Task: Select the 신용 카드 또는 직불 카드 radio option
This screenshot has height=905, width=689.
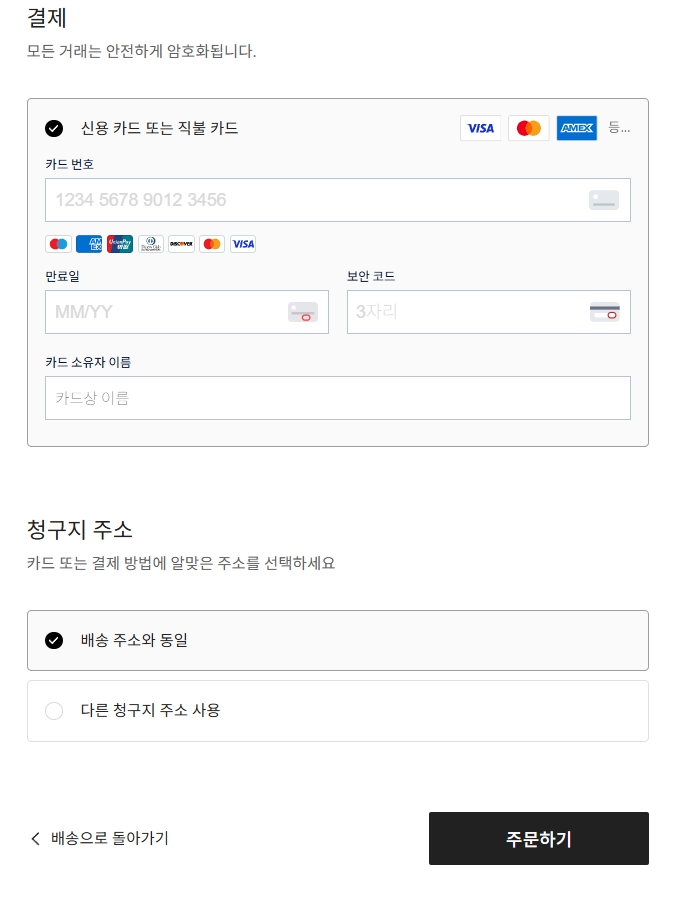Action: 54,128
